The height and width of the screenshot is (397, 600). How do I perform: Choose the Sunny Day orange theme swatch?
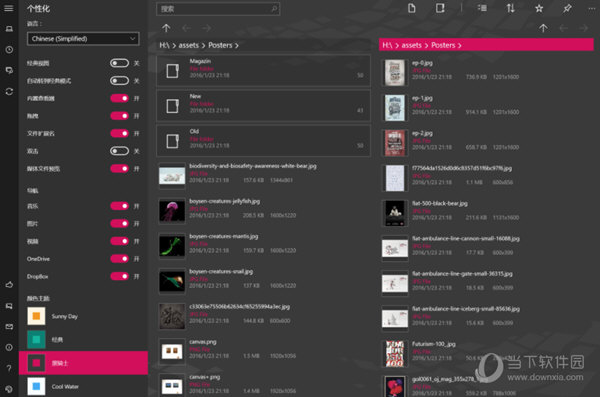point(36,316)
